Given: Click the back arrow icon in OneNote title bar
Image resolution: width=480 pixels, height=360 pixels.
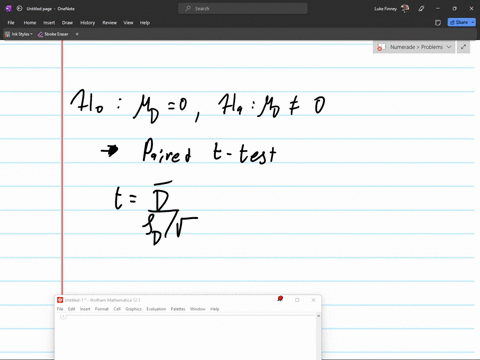Looking at the screenshot, I should 19,8.
